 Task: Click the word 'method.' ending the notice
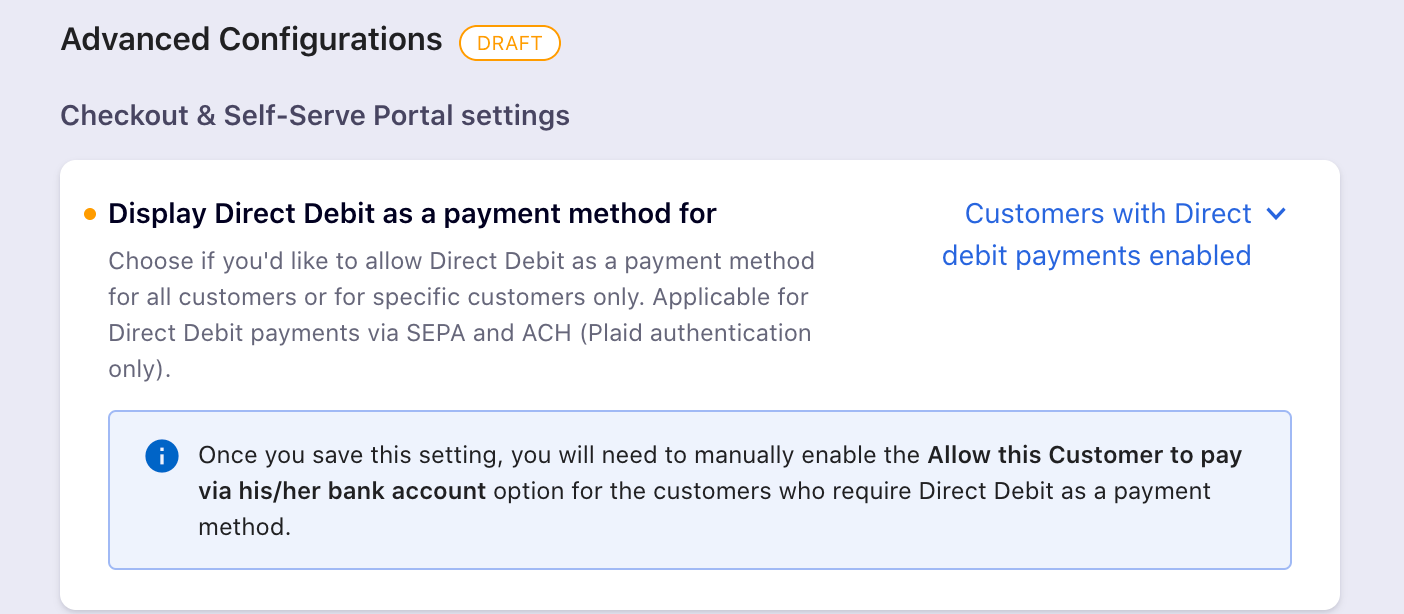(244, 527)
